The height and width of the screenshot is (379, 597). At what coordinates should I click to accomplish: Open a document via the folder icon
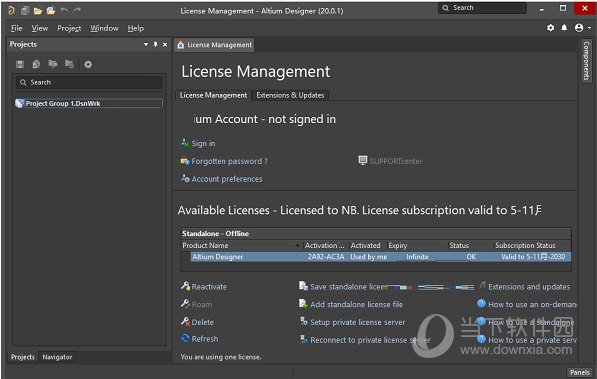tap(38, 11)
